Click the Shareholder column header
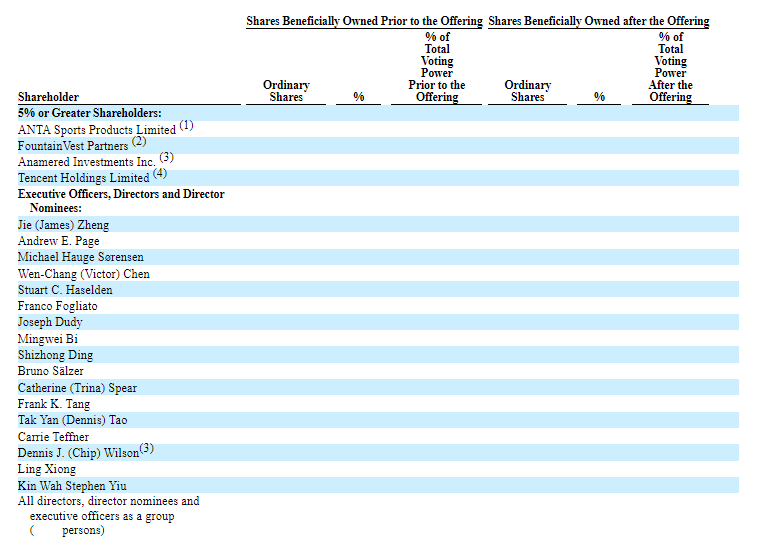Image resolution: width=769 pixels, height=547 pixels. [48, 97]
